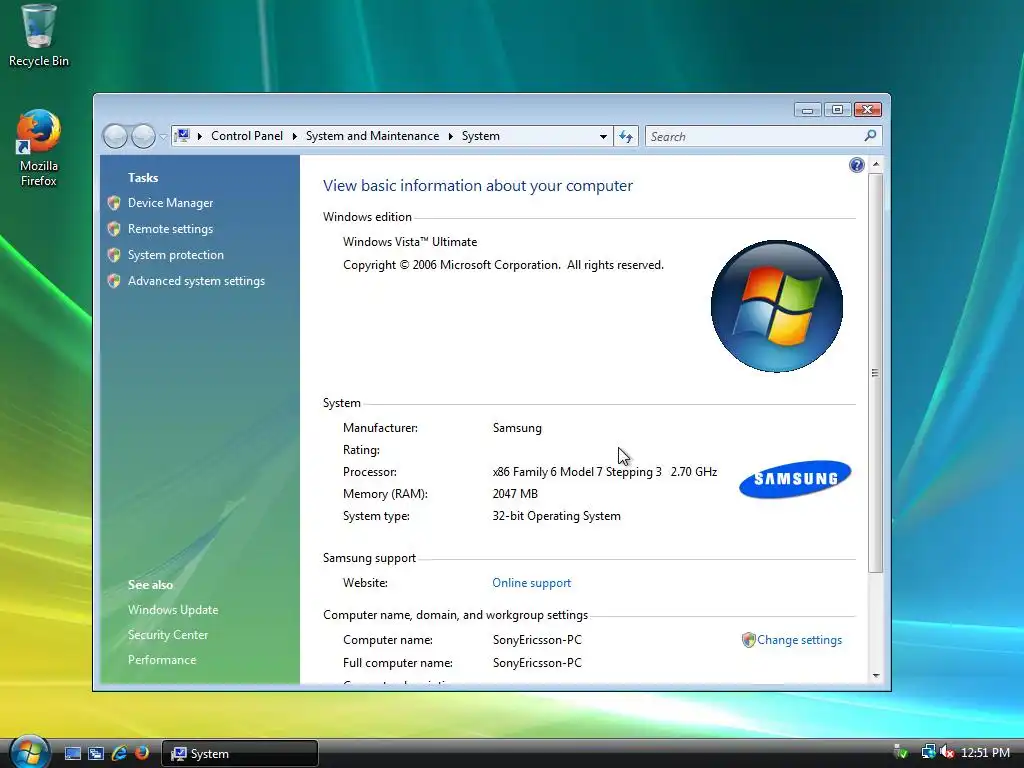Screen dimensions: 1024x768
Task: Click the 2047 MB memory value
Action: pyautogui.click(x=515, y=494)
